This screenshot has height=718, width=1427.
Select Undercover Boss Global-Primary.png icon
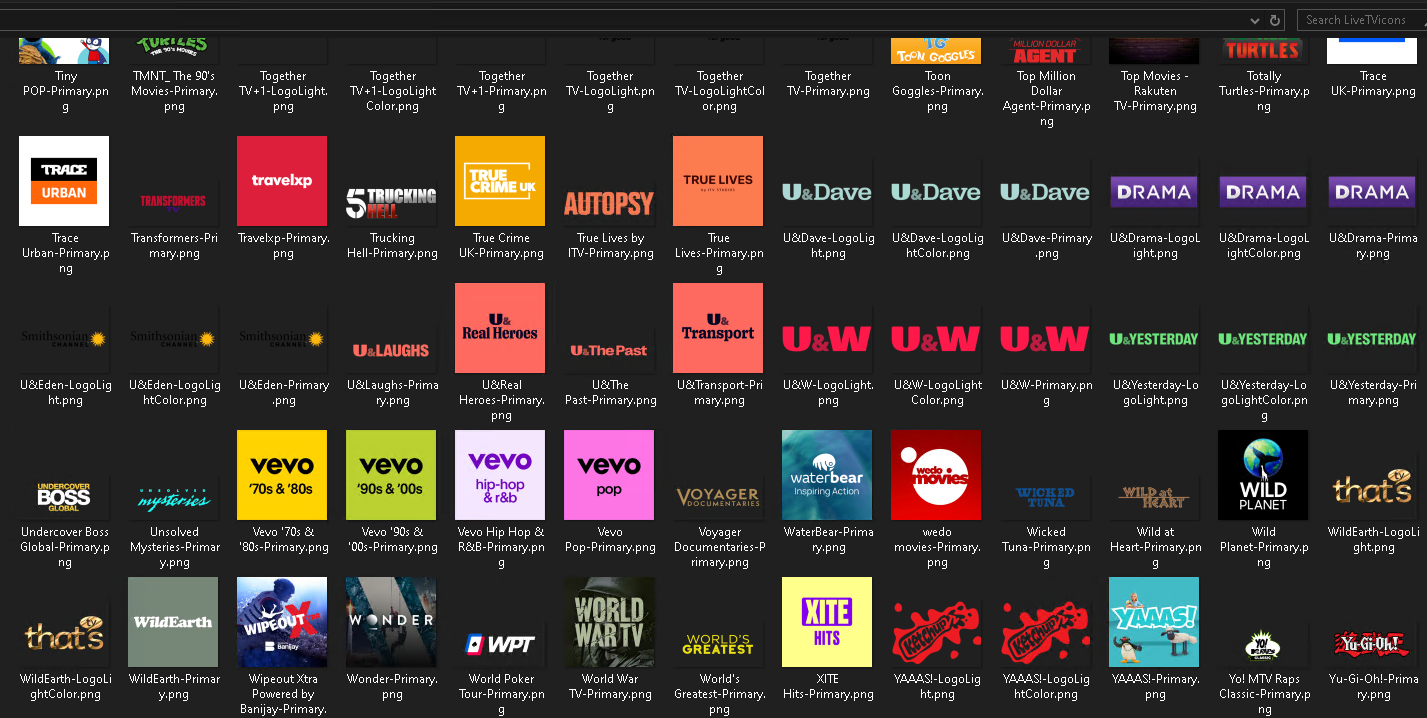(x=64, y=495)
